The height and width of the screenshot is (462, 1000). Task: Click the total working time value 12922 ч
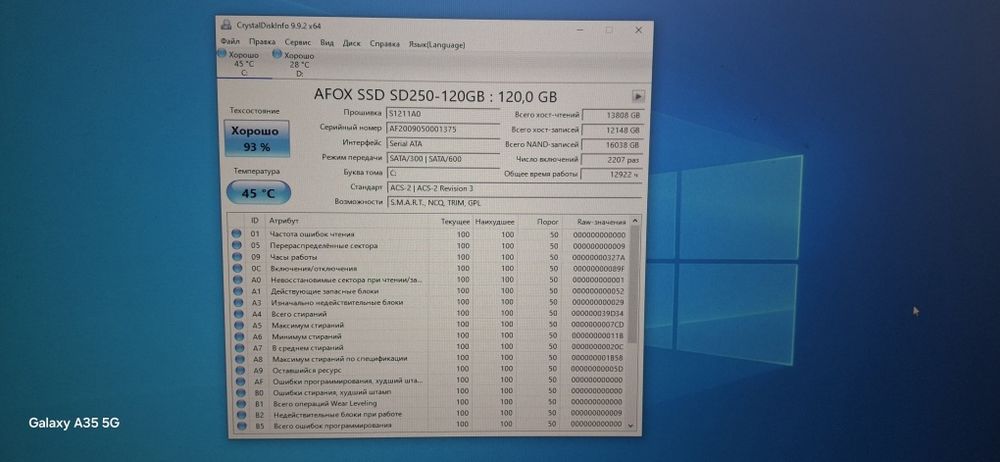(612, 175)
